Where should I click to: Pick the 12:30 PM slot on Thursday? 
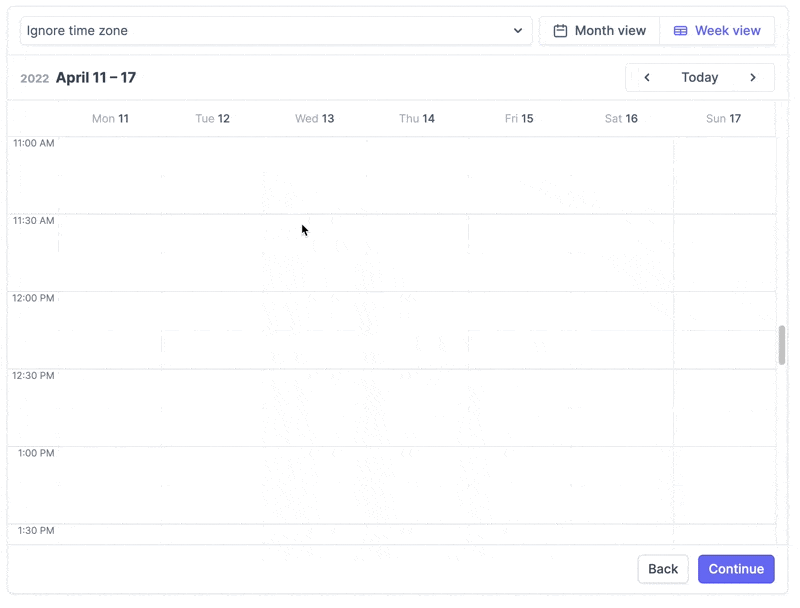[417, 408]
